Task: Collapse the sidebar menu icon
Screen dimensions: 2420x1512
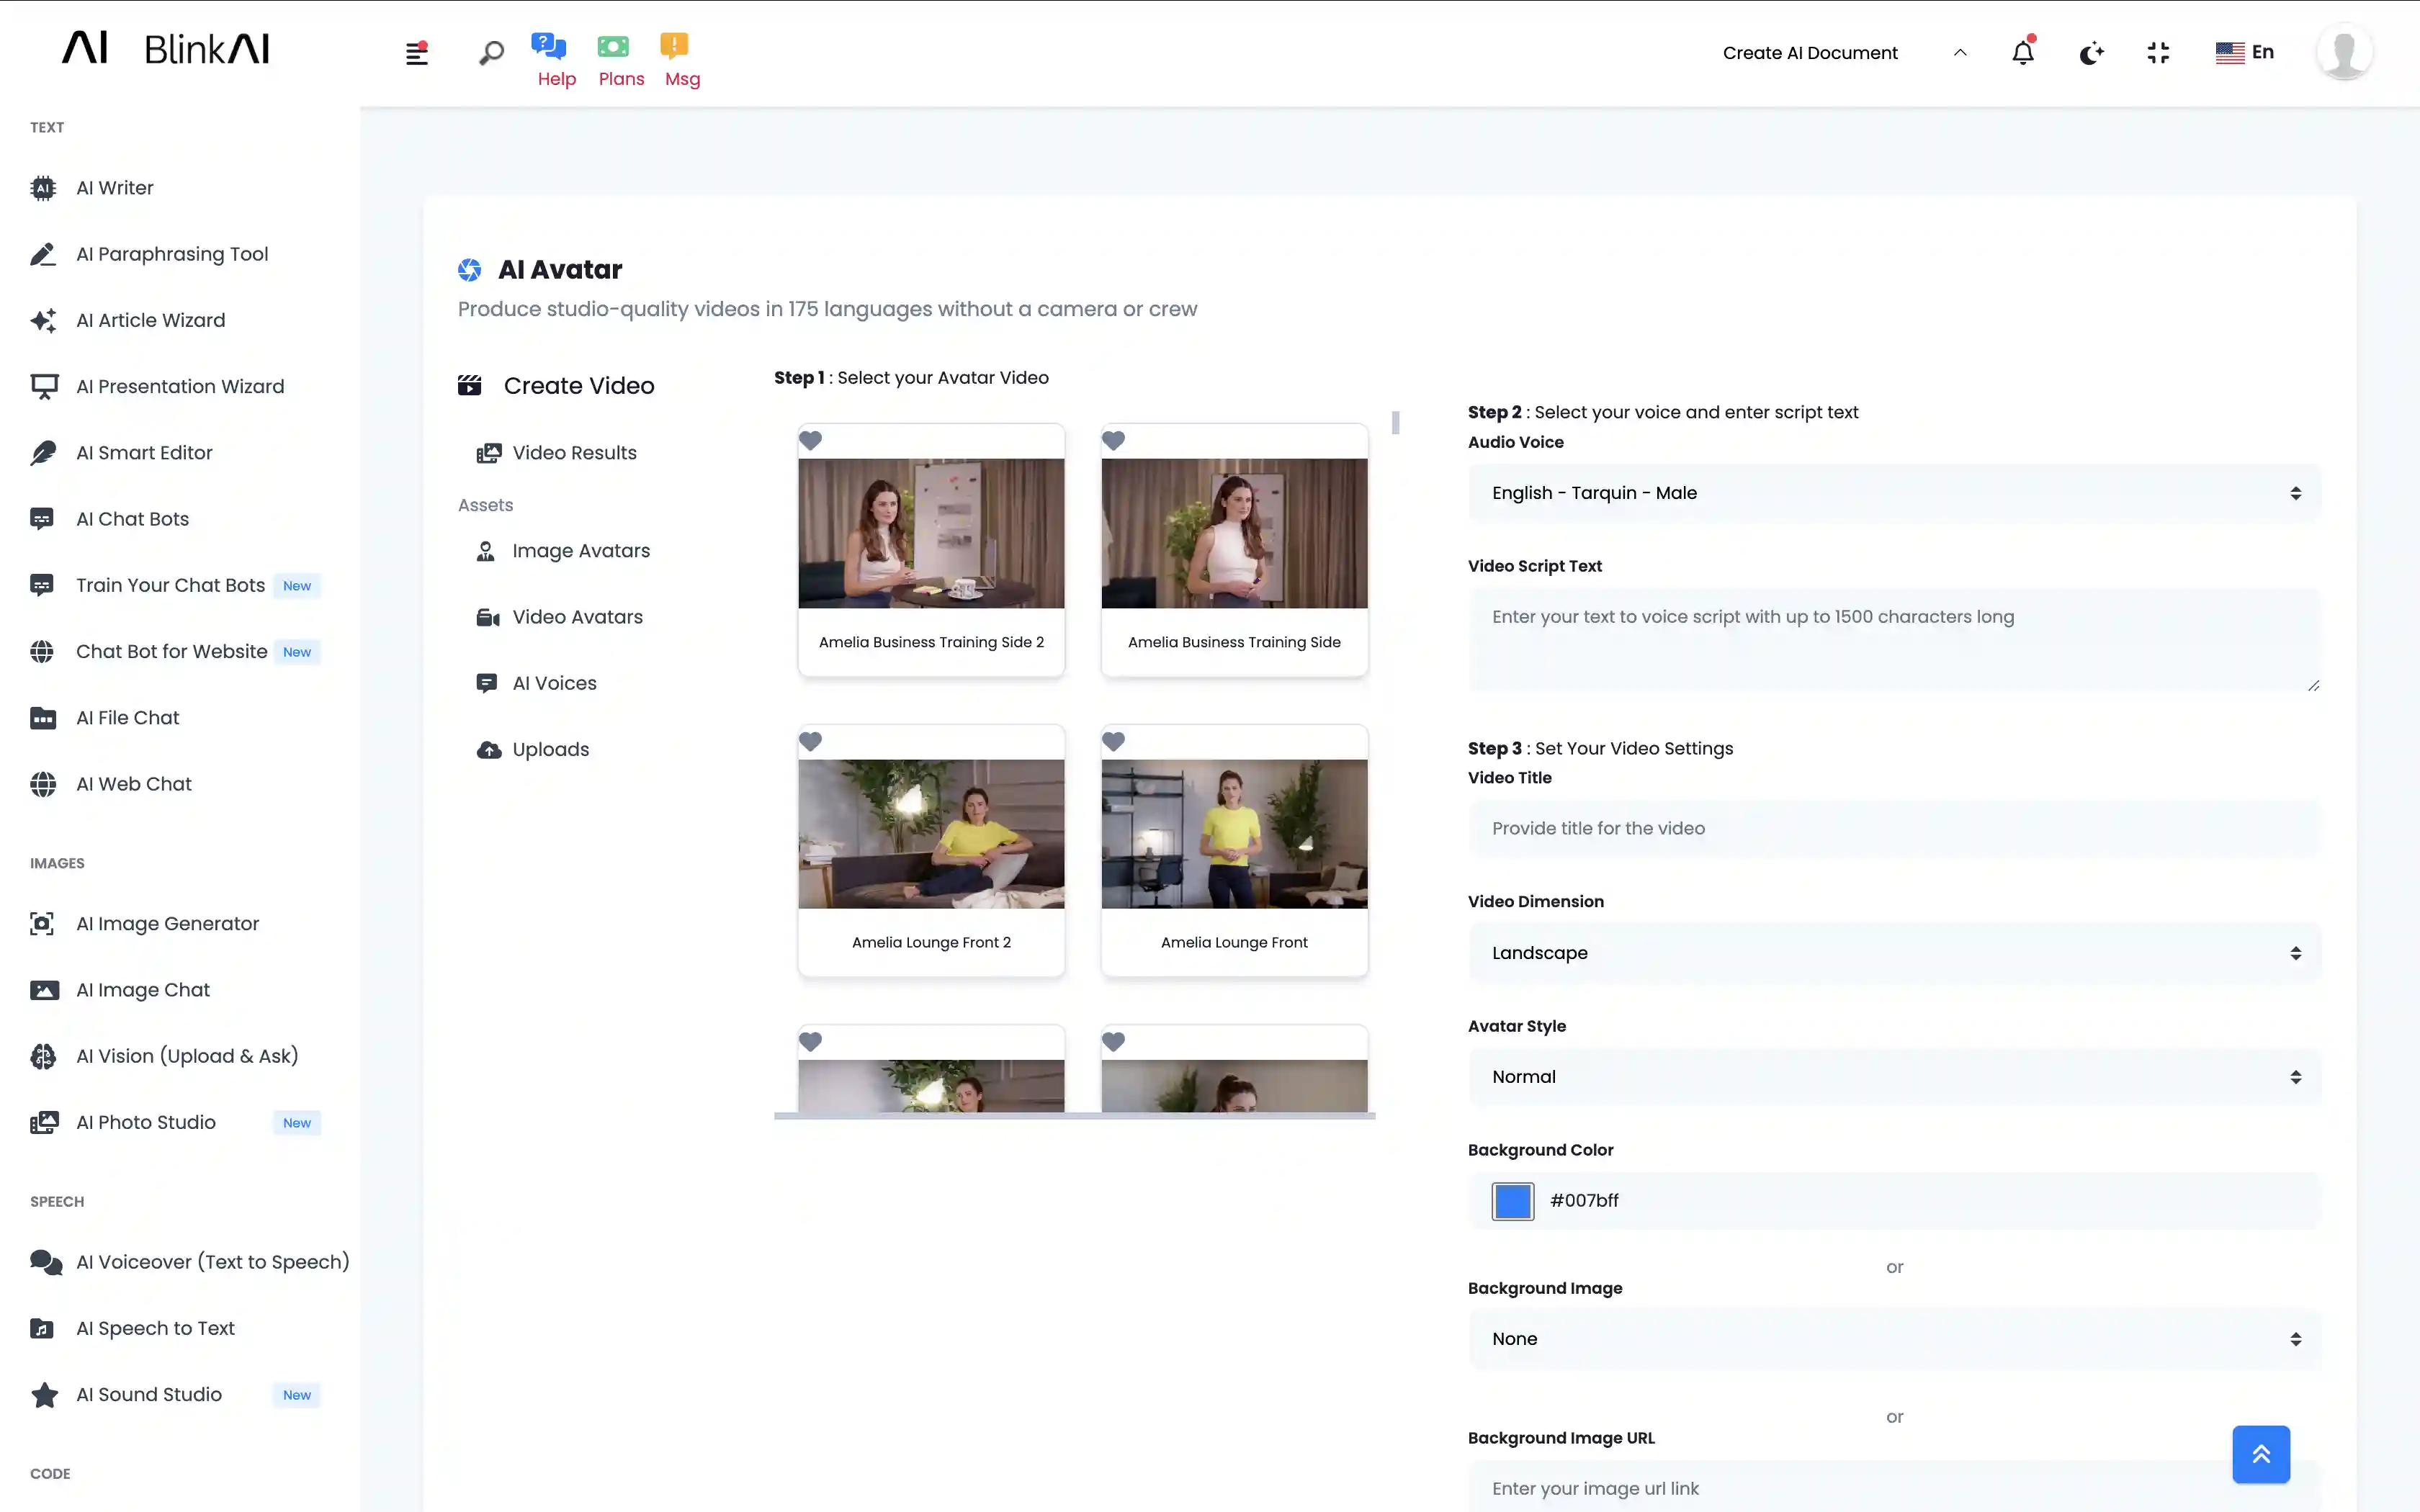Action: (x=417, y=53)
